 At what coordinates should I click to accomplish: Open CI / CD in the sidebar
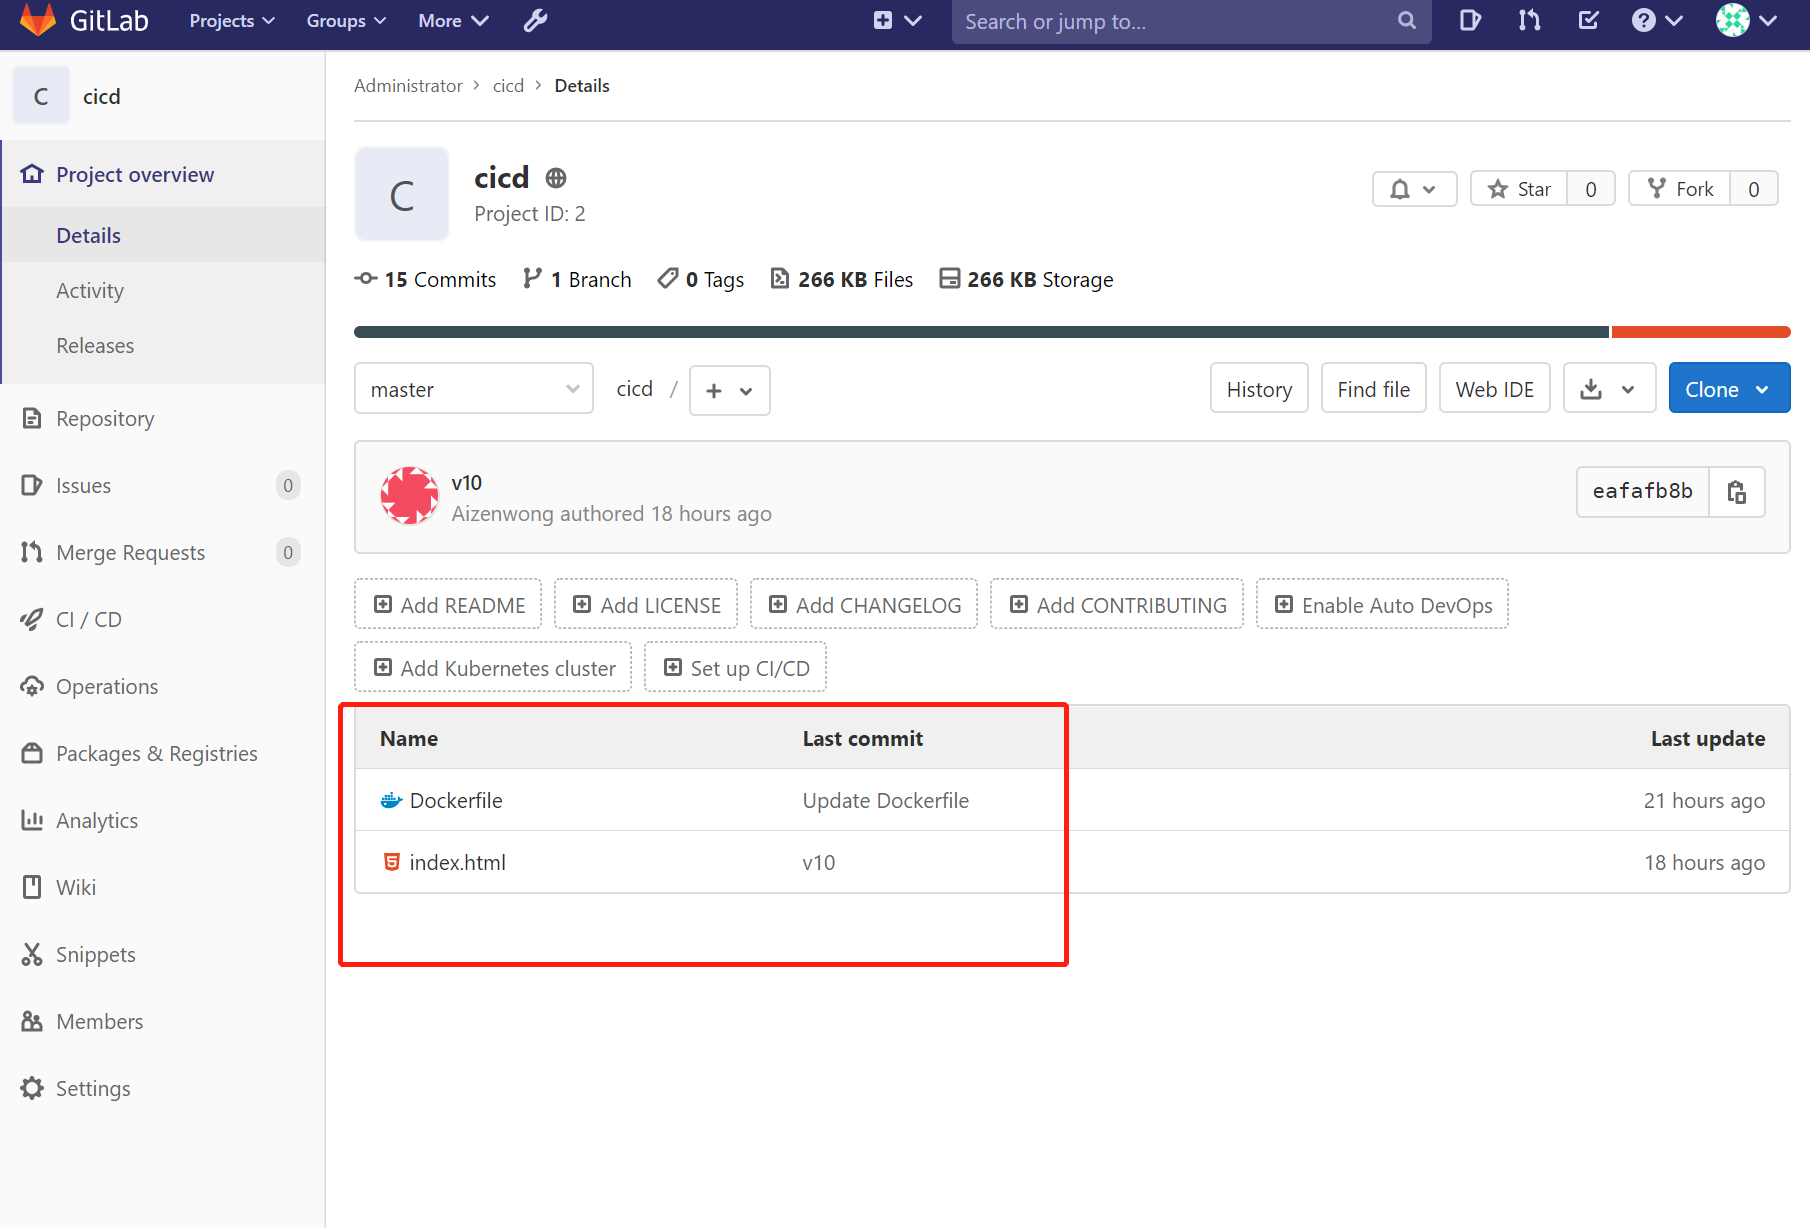pyautogui.click(x=163, y=619)
